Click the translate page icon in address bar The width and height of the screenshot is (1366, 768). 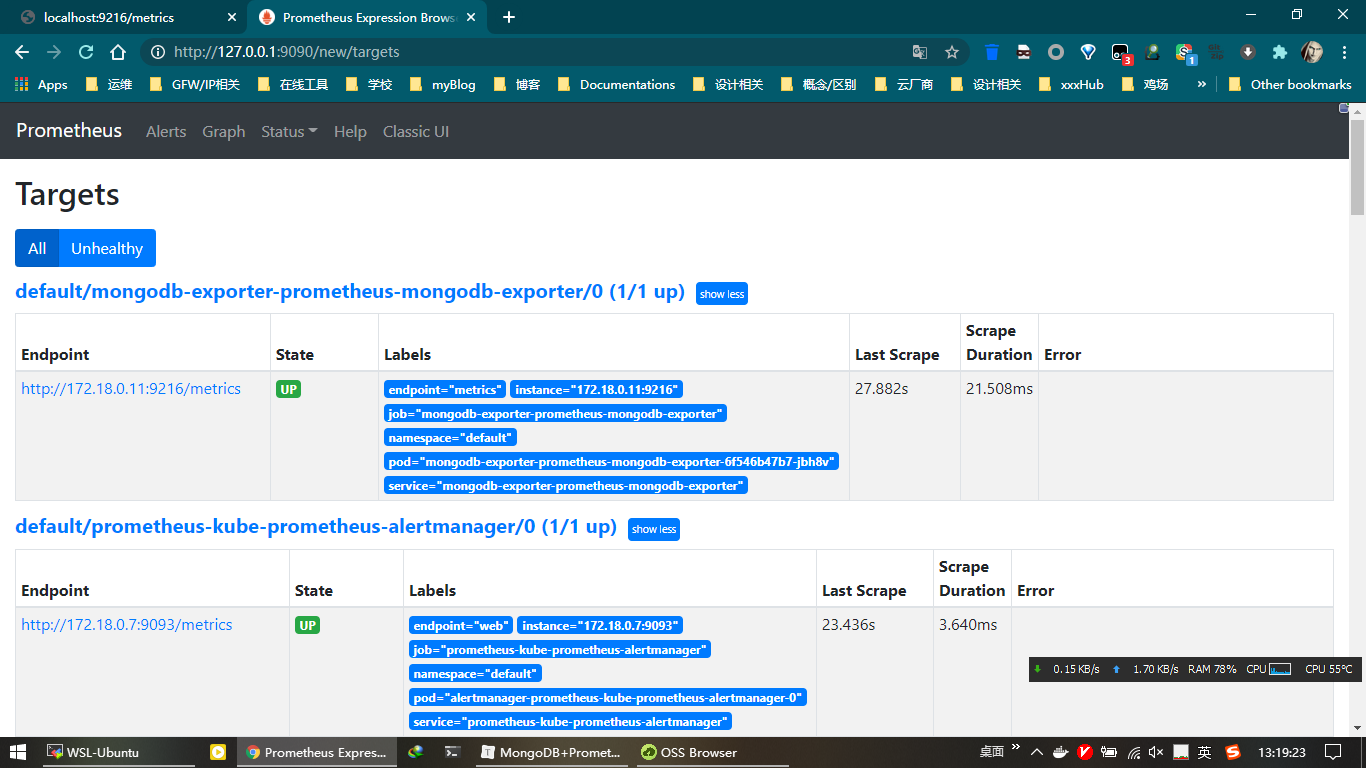[x=920, y=52]
